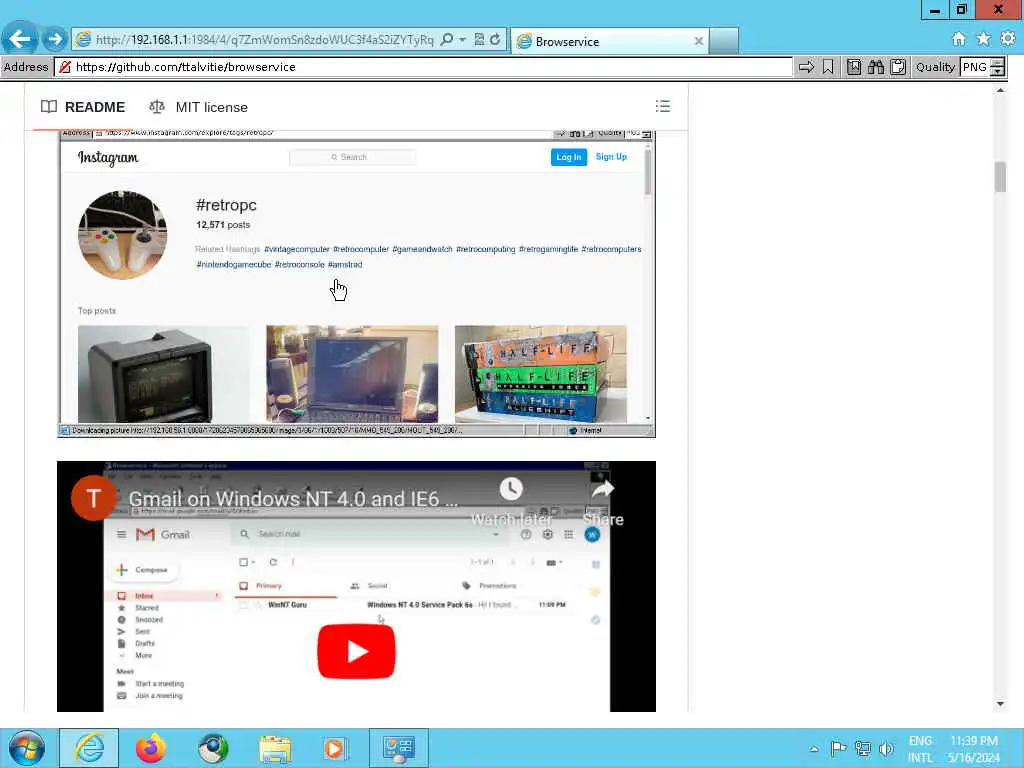Open the address bar autocomplete dropdown arrow
The height and width of the screenshot is (768, 1024).
tap(462, 40)
